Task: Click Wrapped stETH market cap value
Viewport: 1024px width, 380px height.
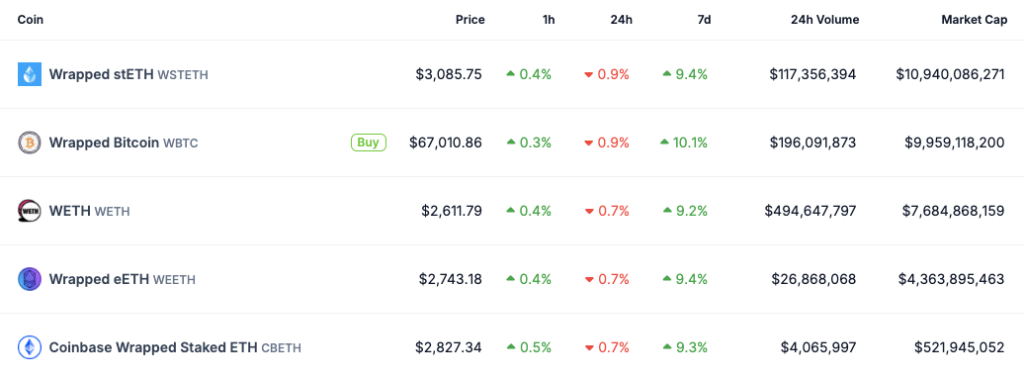Action: [950, 74]
